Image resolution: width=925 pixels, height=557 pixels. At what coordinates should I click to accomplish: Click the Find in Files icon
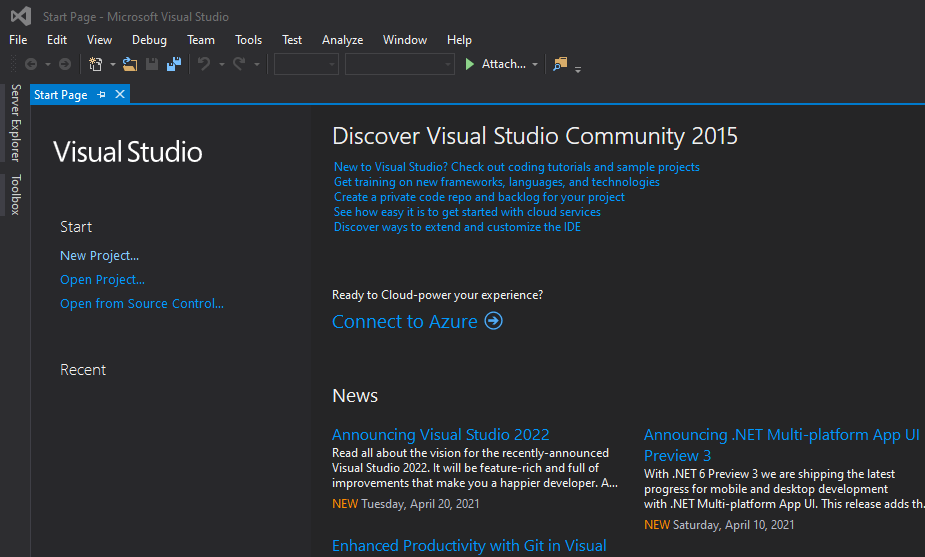(x=560, y=64)
